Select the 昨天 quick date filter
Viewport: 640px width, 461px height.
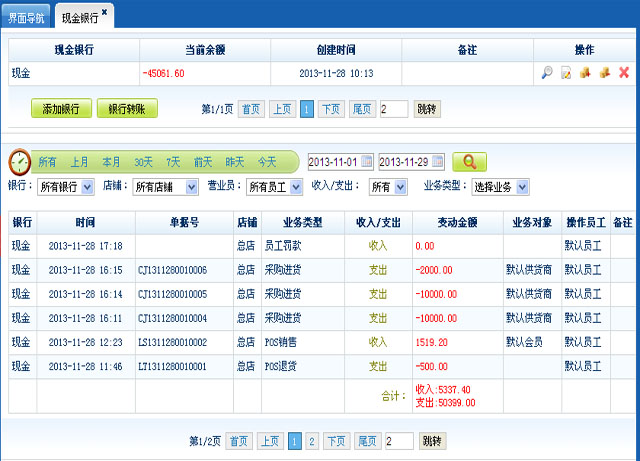tap(235, 162)
